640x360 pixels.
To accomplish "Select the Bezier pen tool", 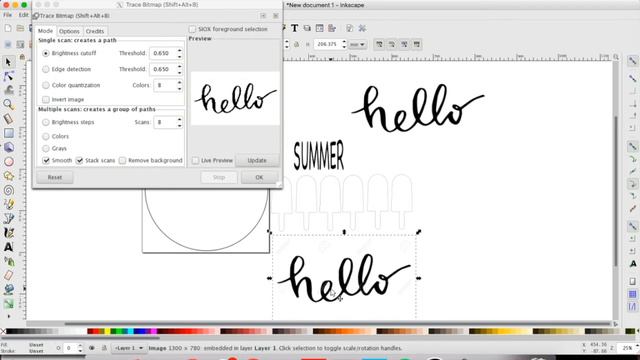I will pos(8,218).
